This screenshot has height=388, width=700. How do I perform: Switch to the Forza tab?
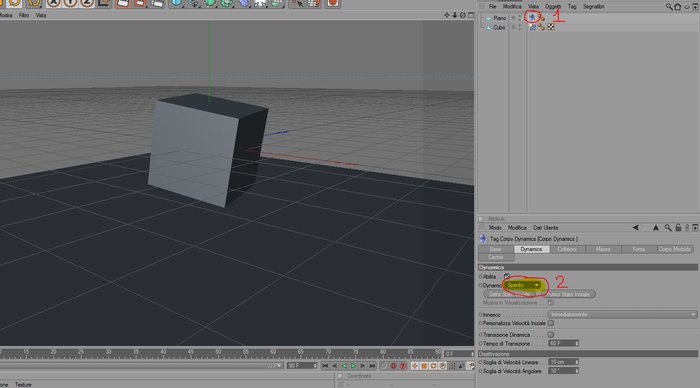pos(639,249)
